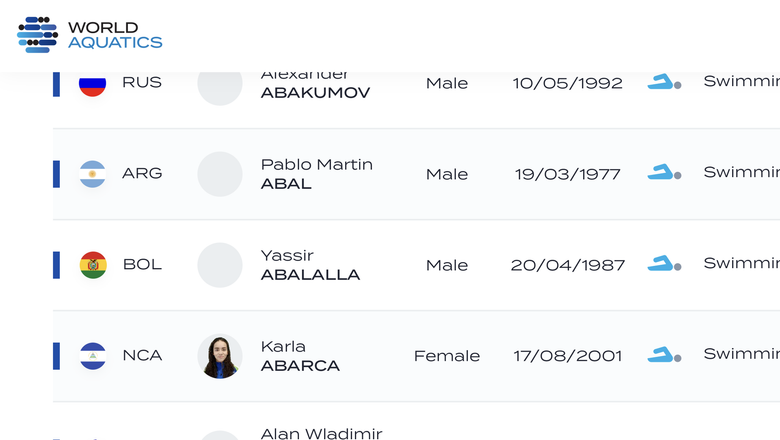Click the blank avatar for Alexander Abakumov
The image size is (780, 440).
tap(220, 86)
